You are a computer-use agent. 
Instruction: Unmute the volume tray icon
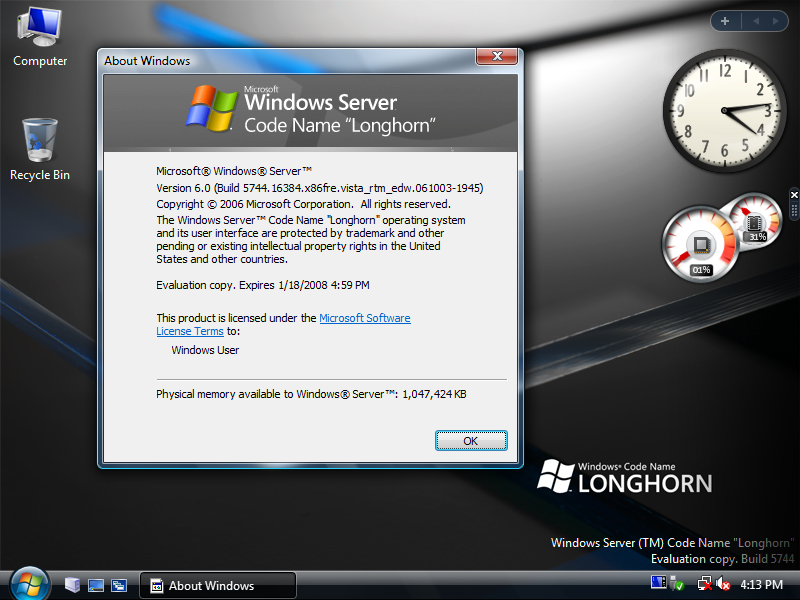coord(723,583)
